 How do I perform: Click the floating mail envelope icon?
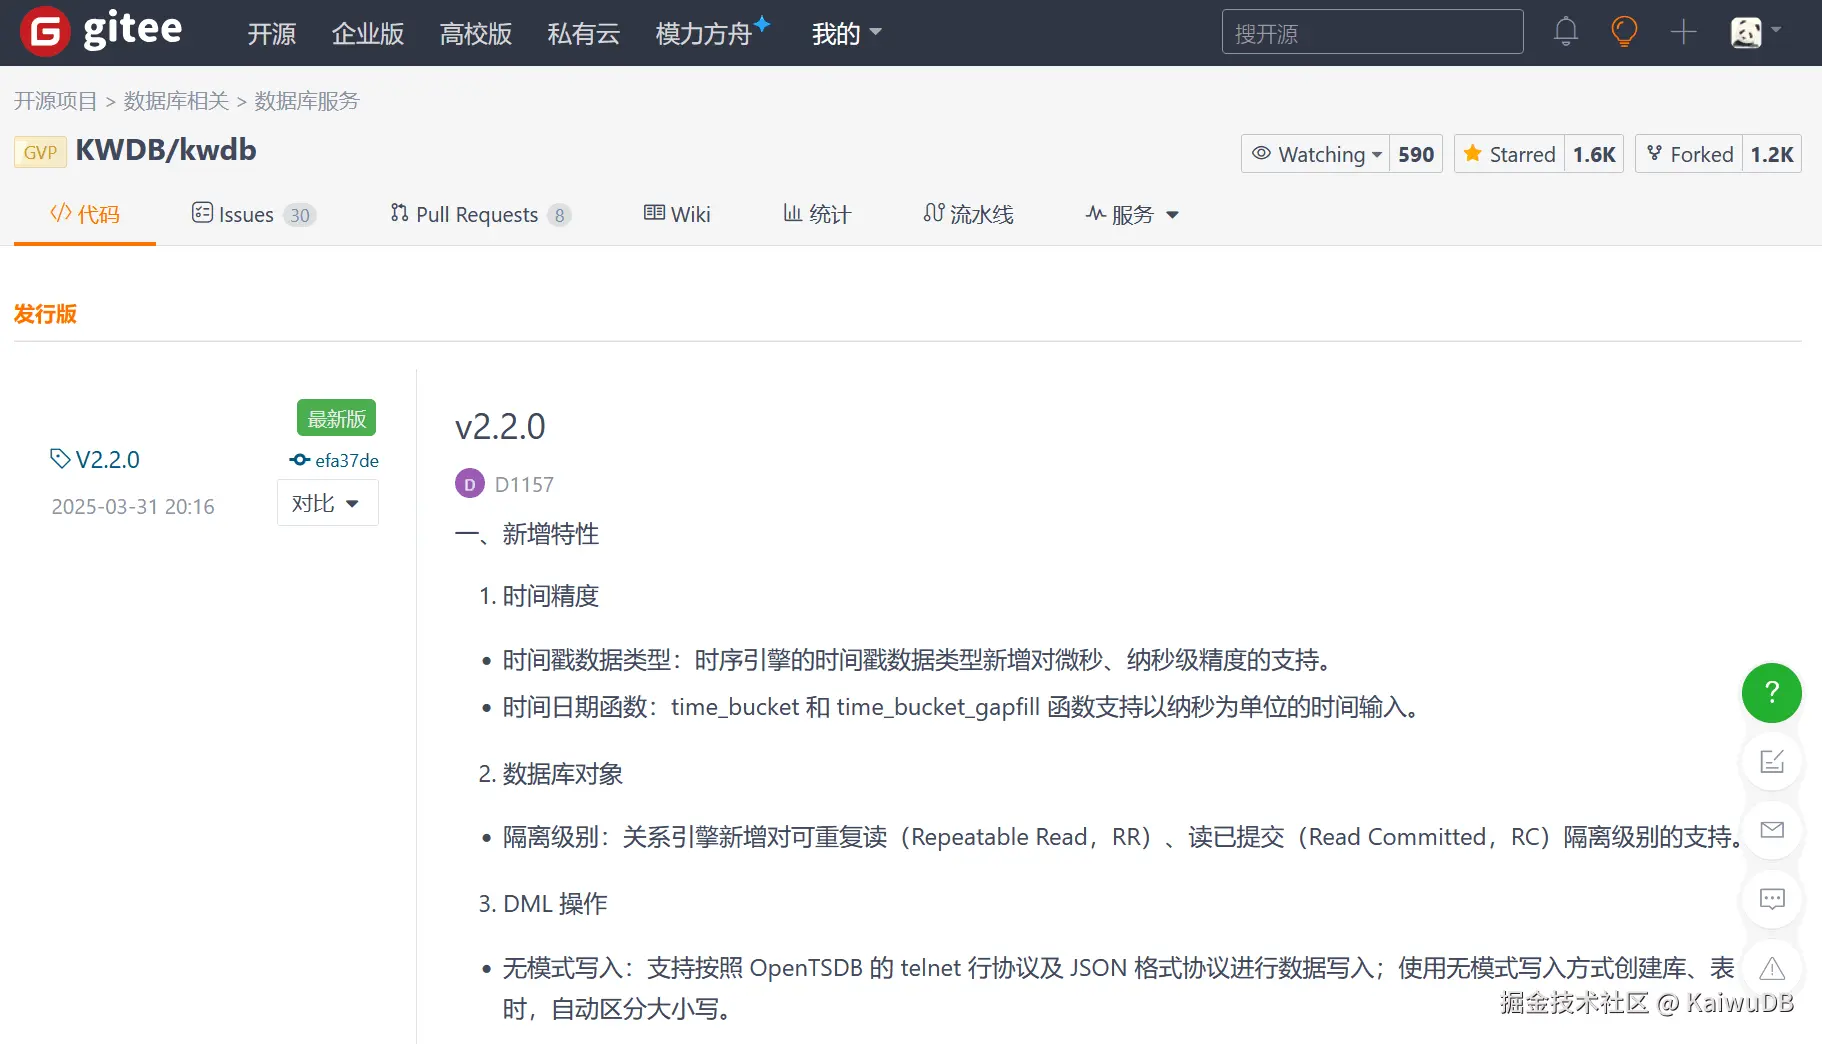click(x=1772, y=830)
